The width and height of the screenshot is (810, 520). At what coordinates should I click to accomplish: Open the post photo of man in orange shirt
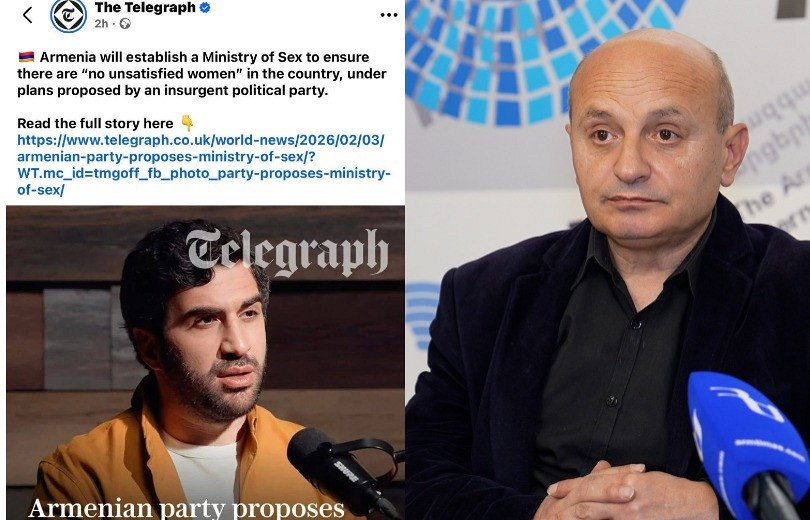(x=205, y=363)
